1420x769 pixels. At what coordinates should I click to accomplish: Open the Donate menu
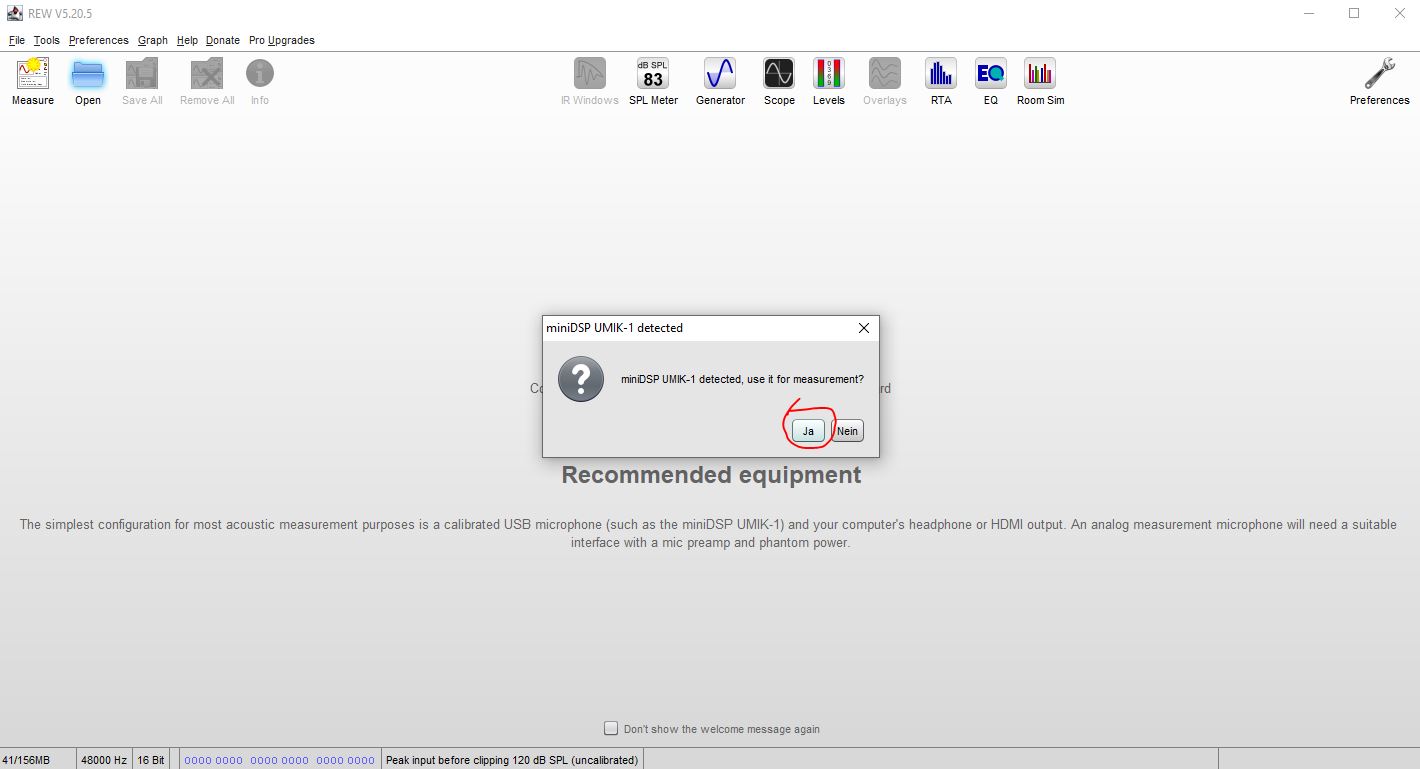[223, 40]
